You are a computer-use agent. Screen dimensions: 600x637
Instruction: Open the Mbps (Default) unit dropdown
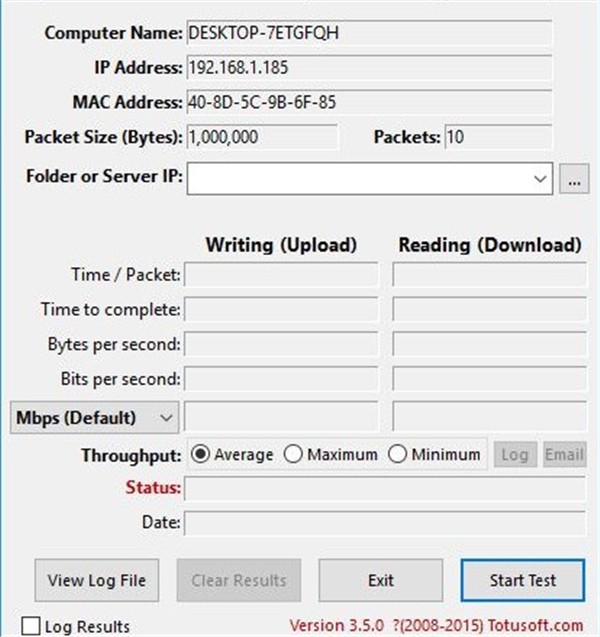(94, 418)
